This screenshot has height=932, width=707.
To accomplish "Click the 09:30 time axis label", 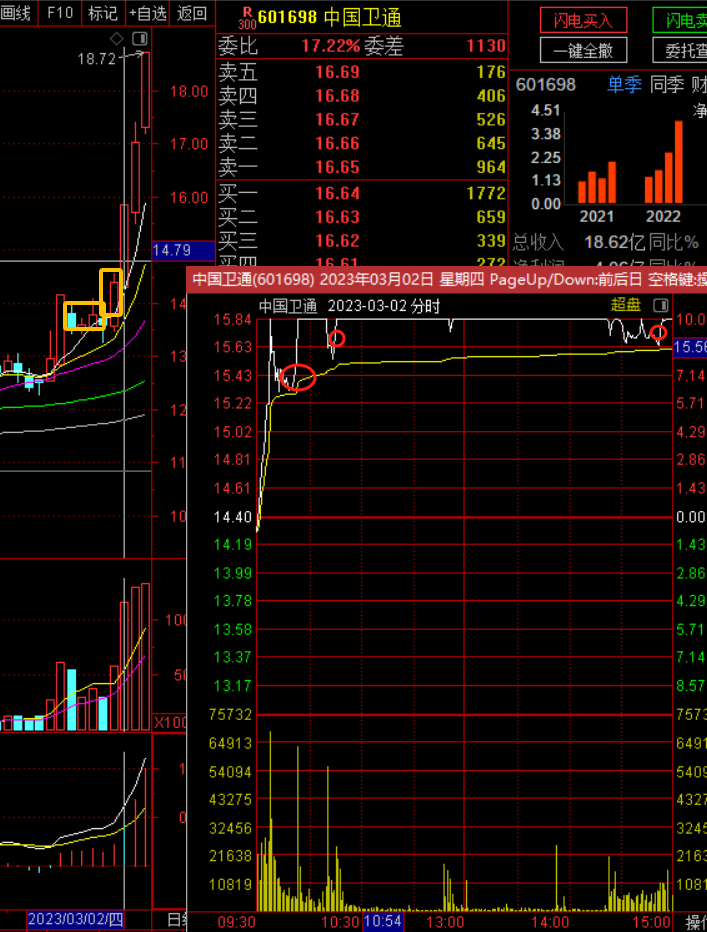I will tap(236, 922).
